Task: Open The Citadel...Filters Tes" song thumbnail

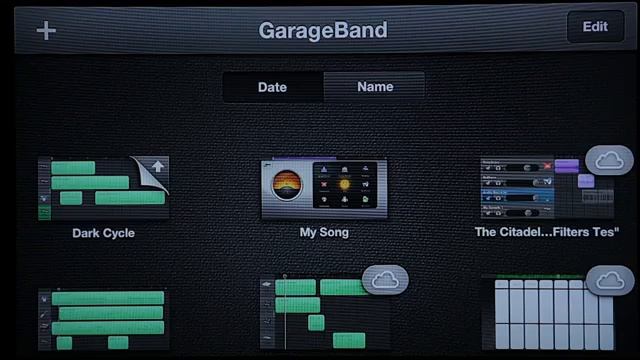Action: [x=547, y=188]
